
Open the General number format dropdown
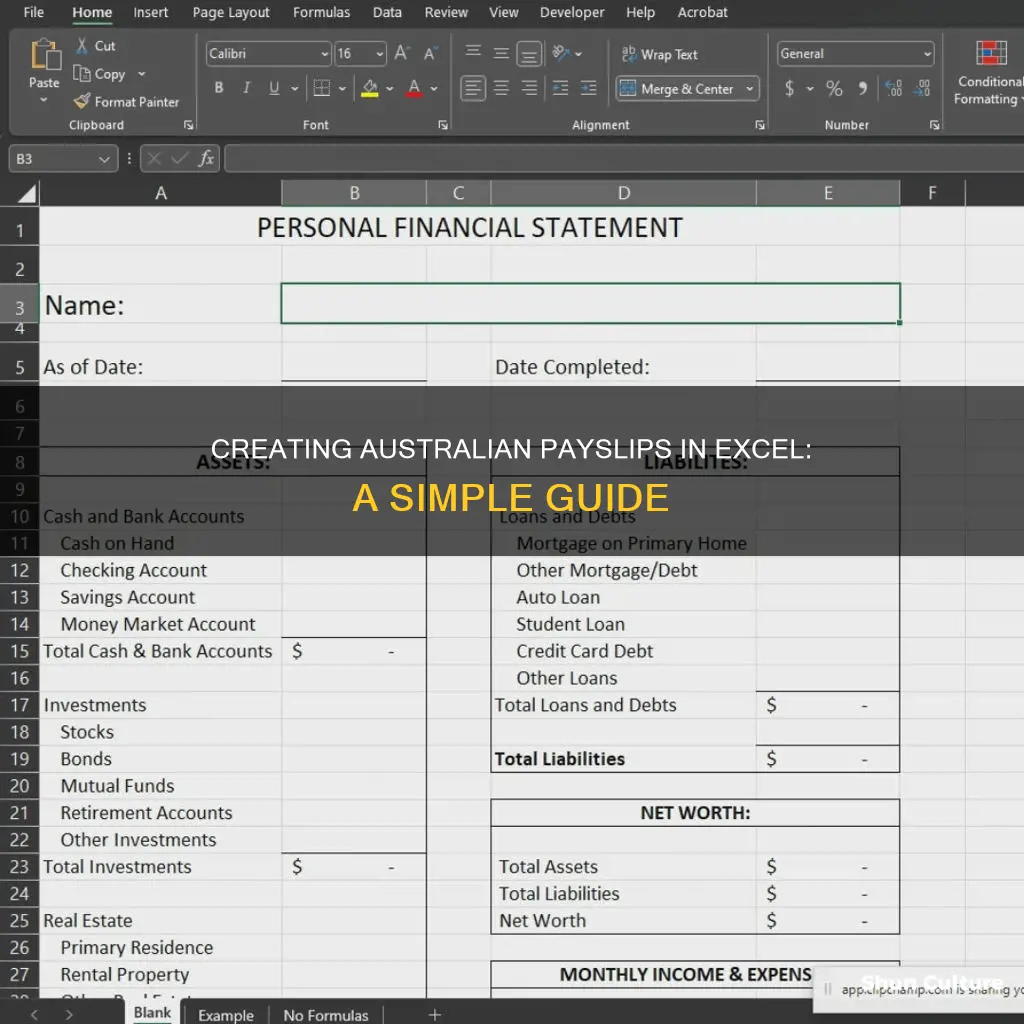tap(927, 54)
